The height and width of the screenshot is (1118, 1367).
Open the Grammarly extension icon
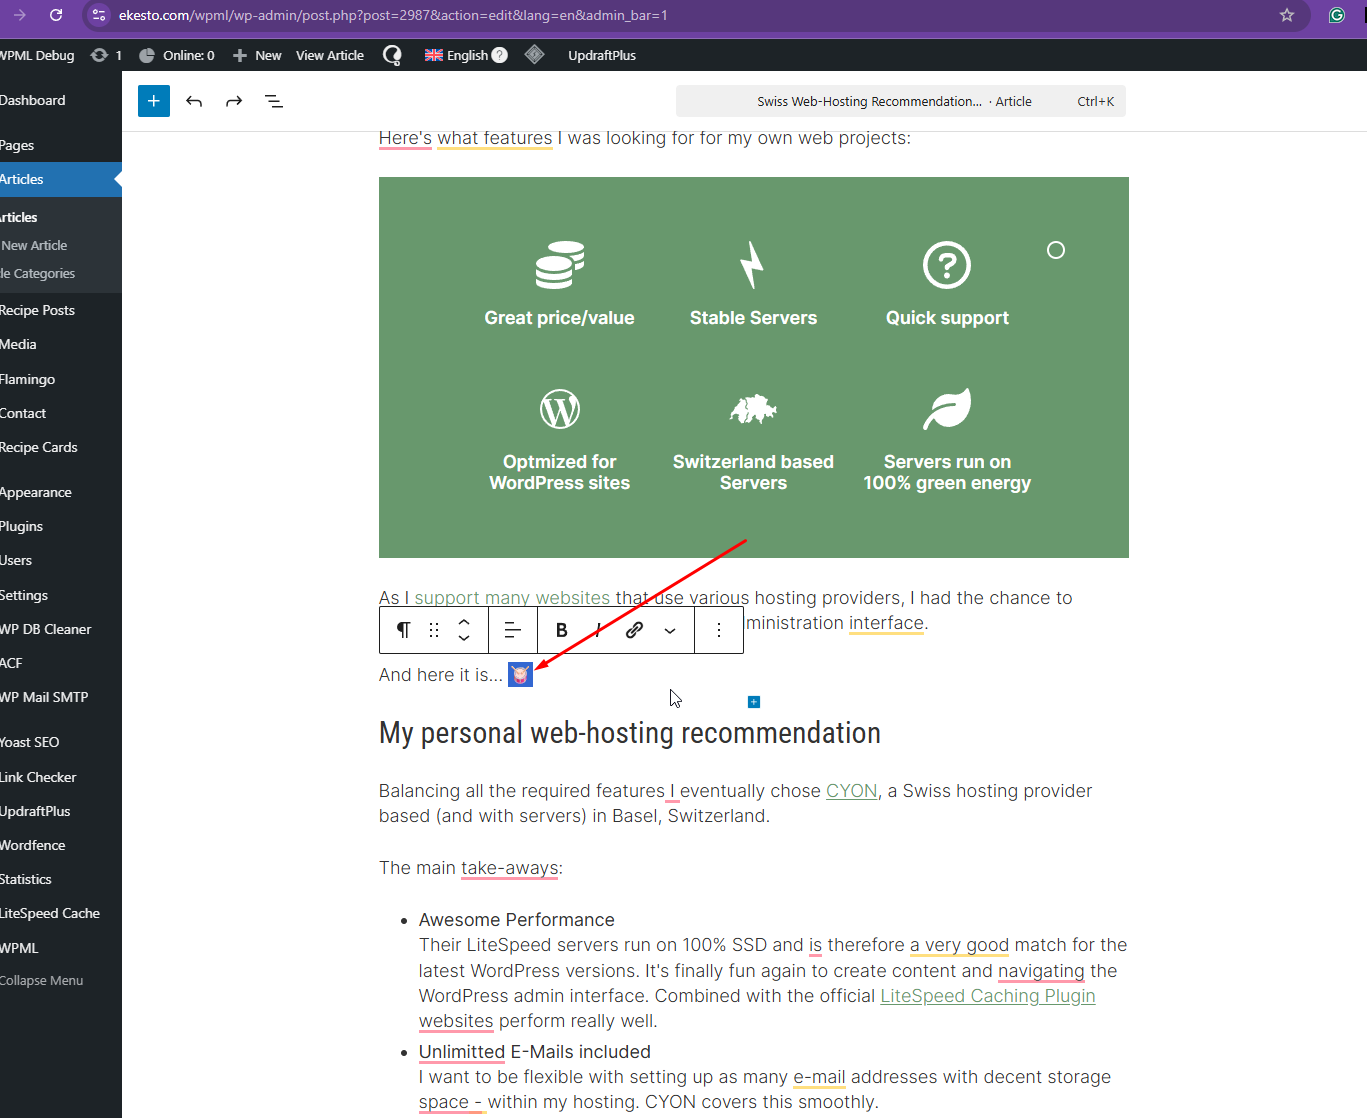(1337, 15)
